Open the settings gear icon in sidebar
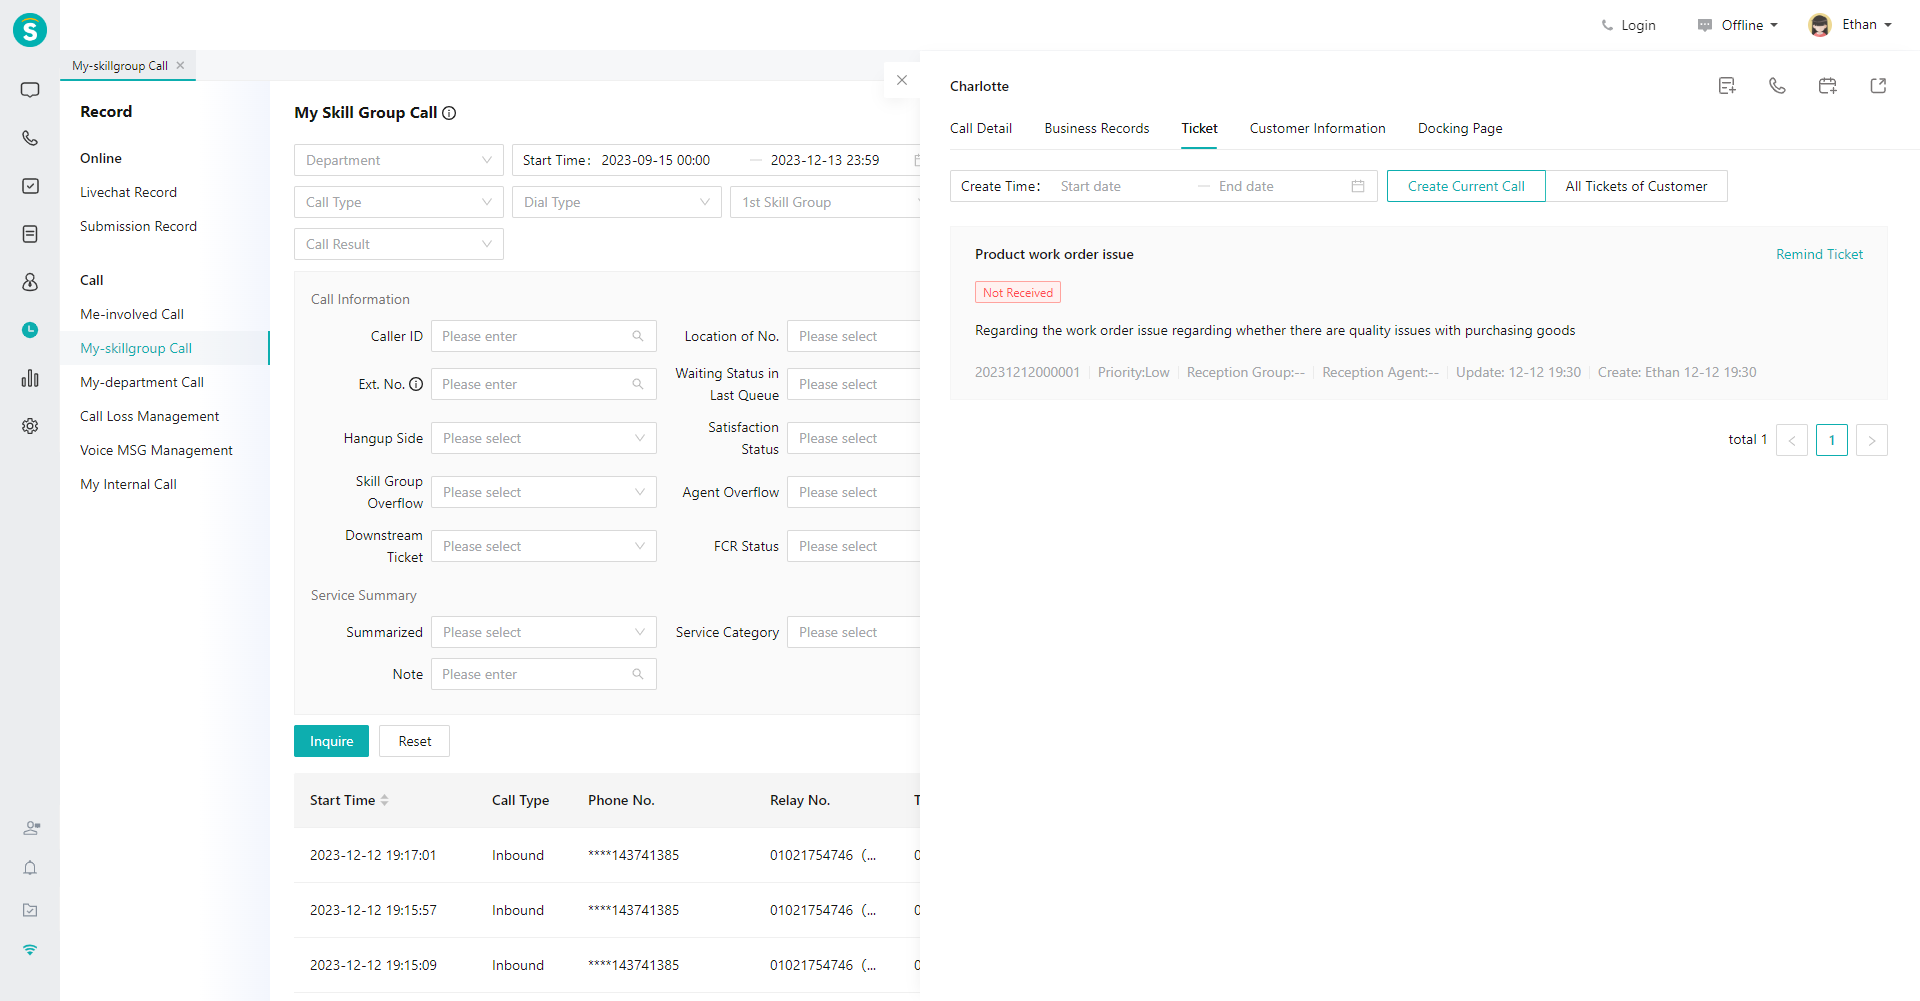Screen dimensions: 1920x1001 point(30,426)
